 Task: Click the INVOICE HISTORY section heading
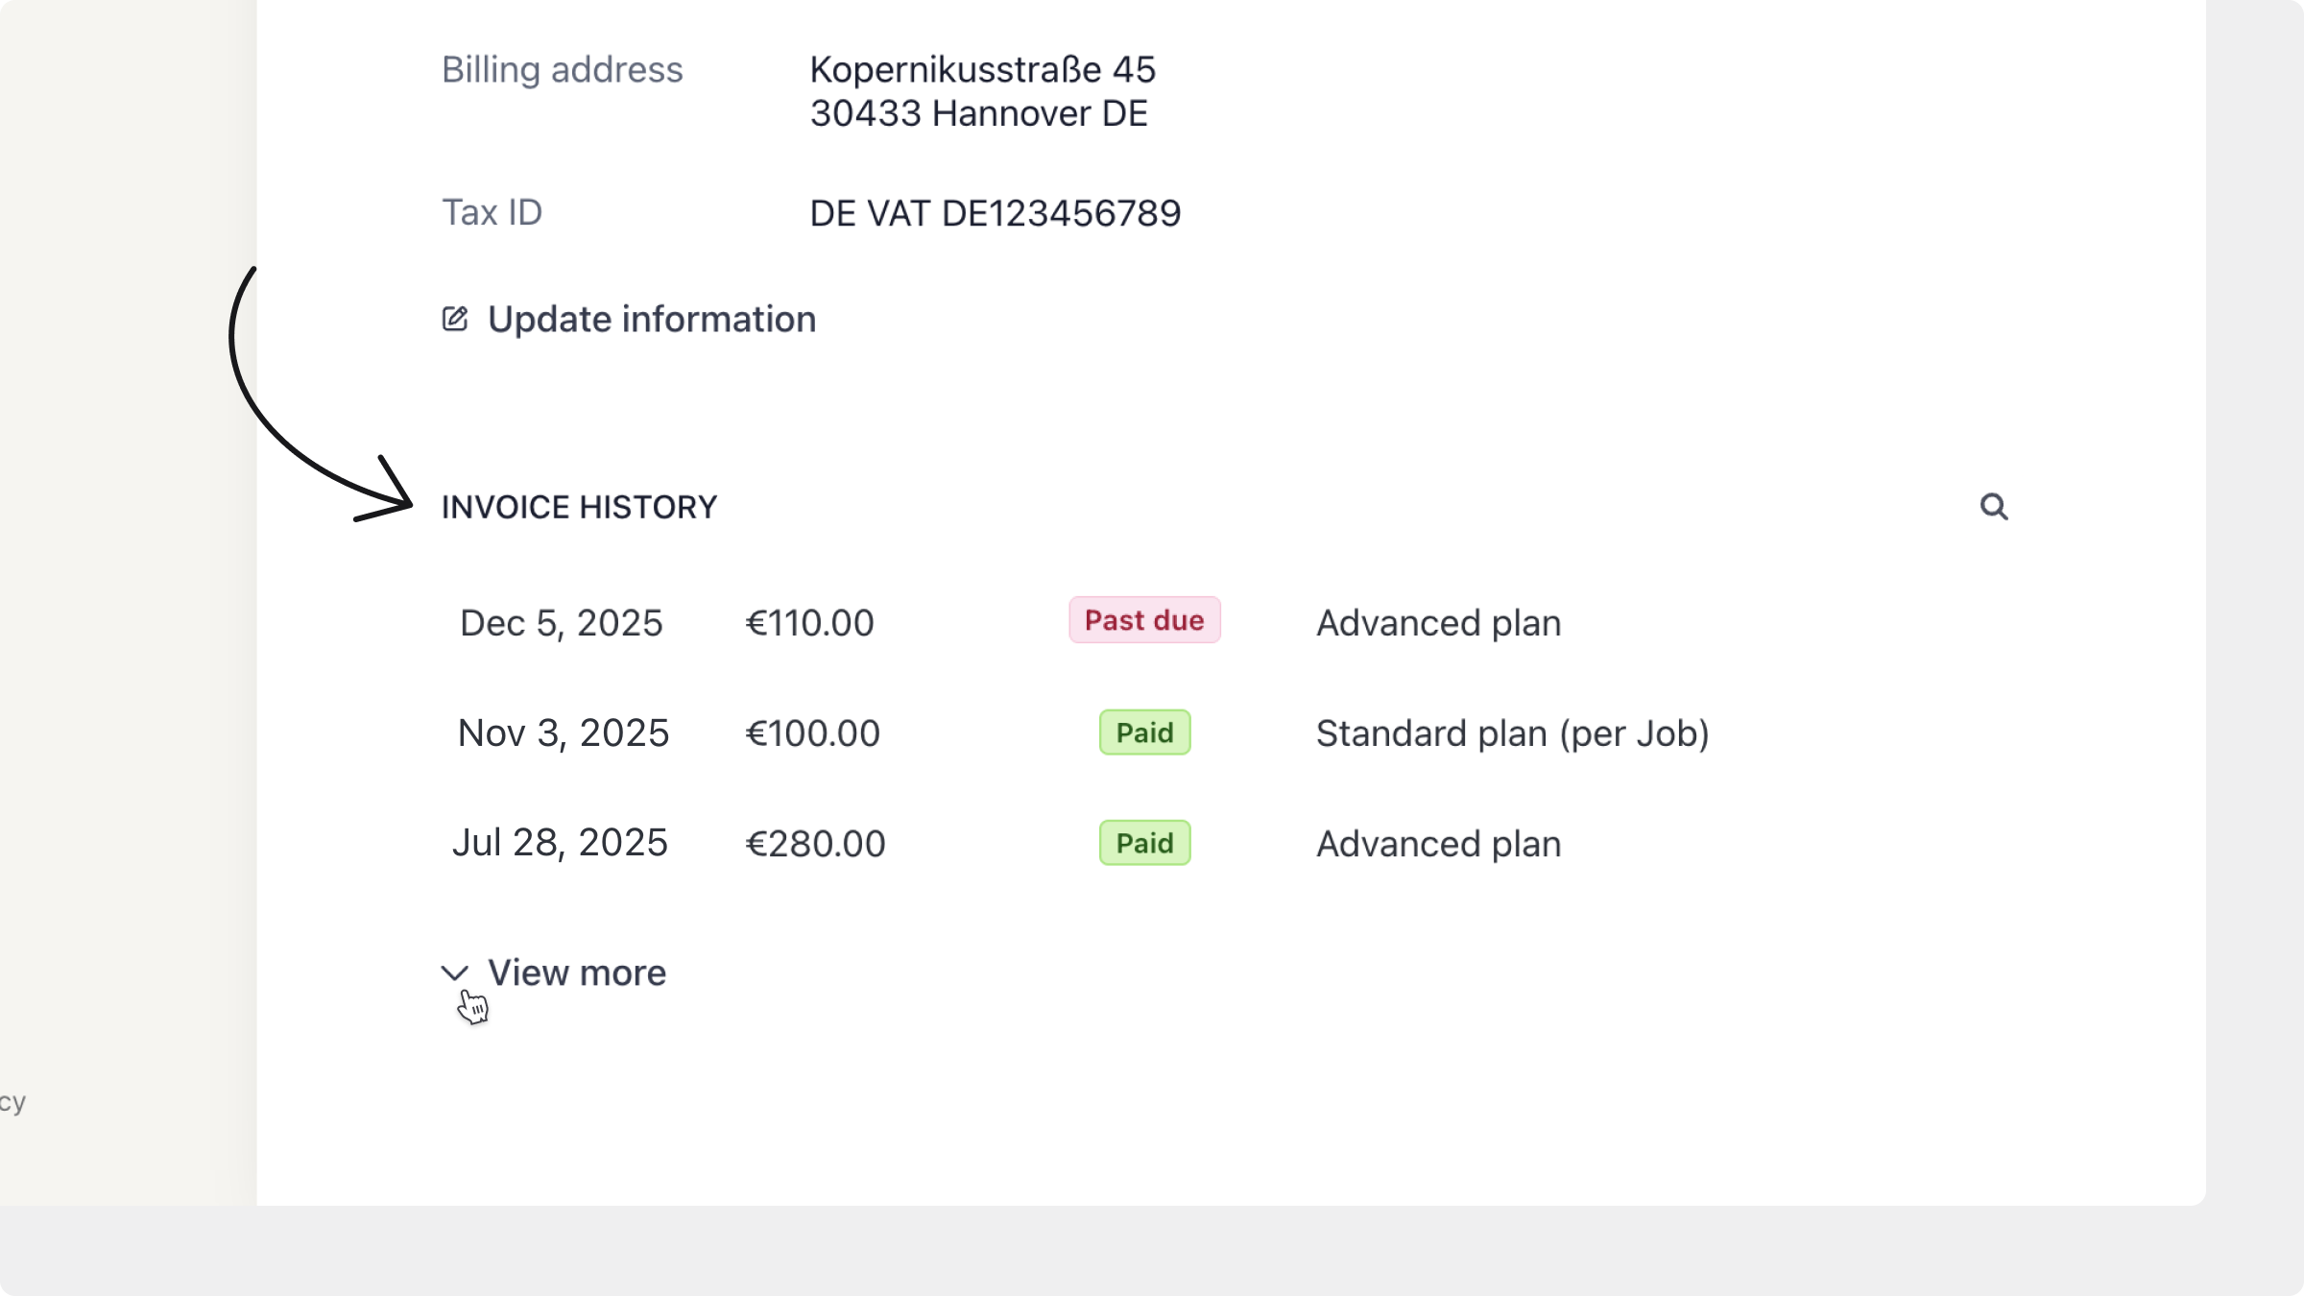579,507
